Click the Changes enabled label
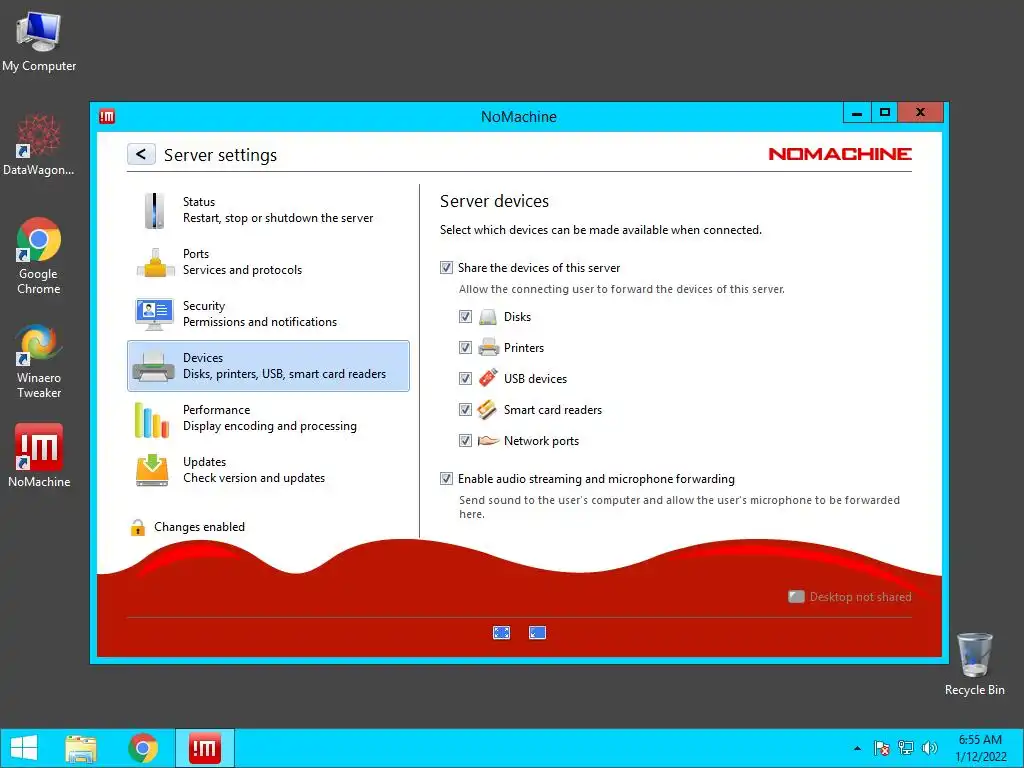Image resolution: width=1024 pixels, height=768 pixels. tap(199, 527)
